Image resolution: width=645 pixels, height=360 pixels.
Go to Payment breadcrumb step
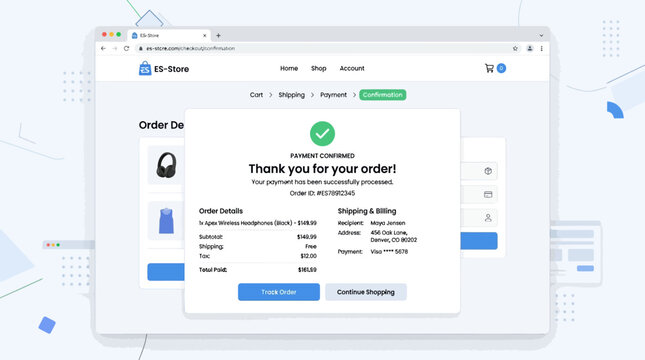(x=333, y=95)
